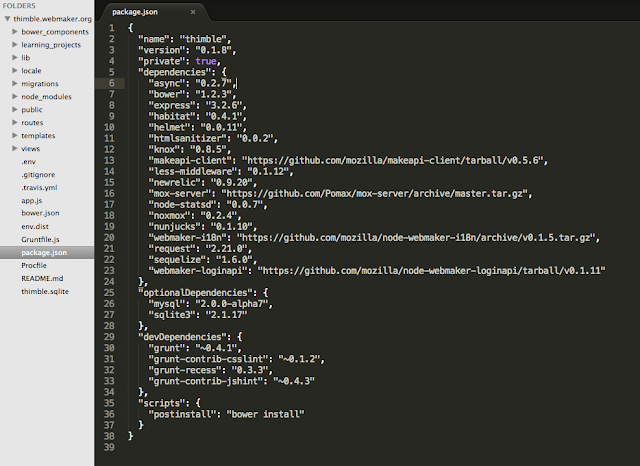Click the "nunjucks": "0.1.10" entry
Screen dimensions: 640x466
pyautogui.click(x=202, y=226)
